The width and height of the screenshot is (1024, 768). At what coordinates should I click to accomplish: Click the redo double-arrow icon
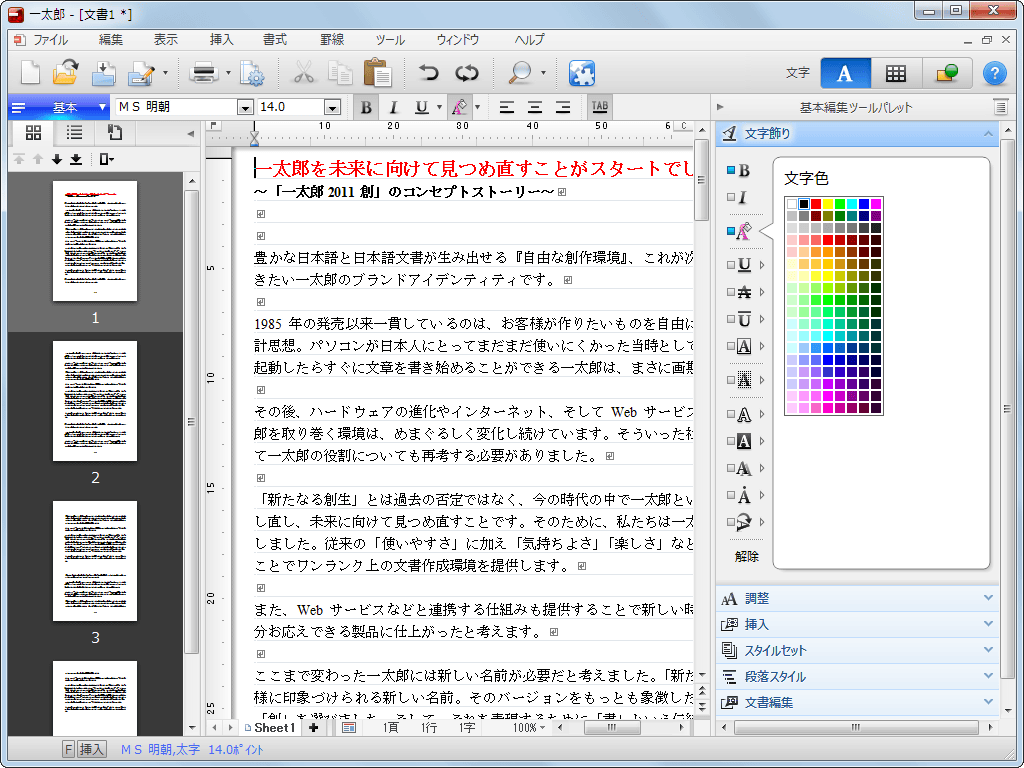(466, 72)
